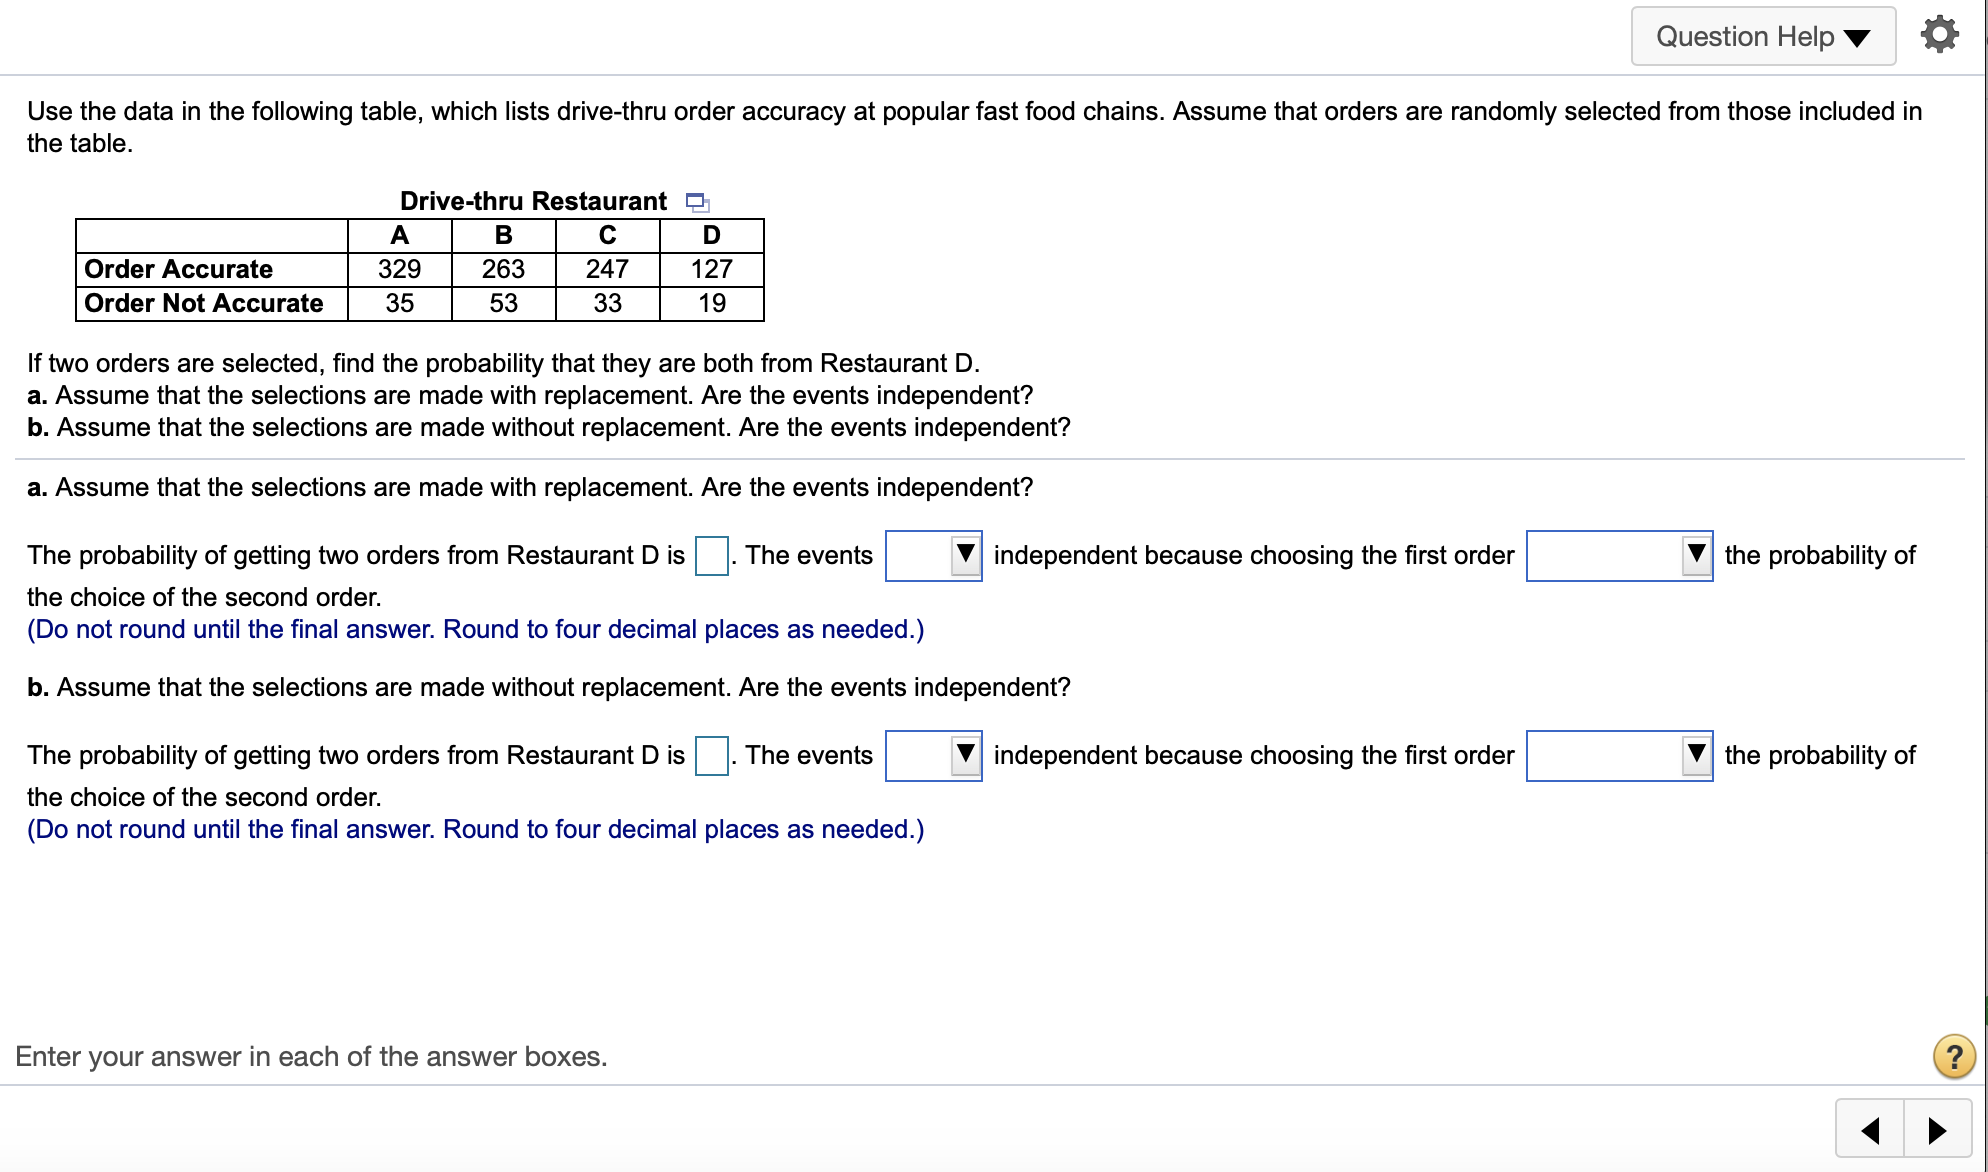The image size is (1988, 1172).
Task: Click the probability answer box in part a
Action: [711, 557]
